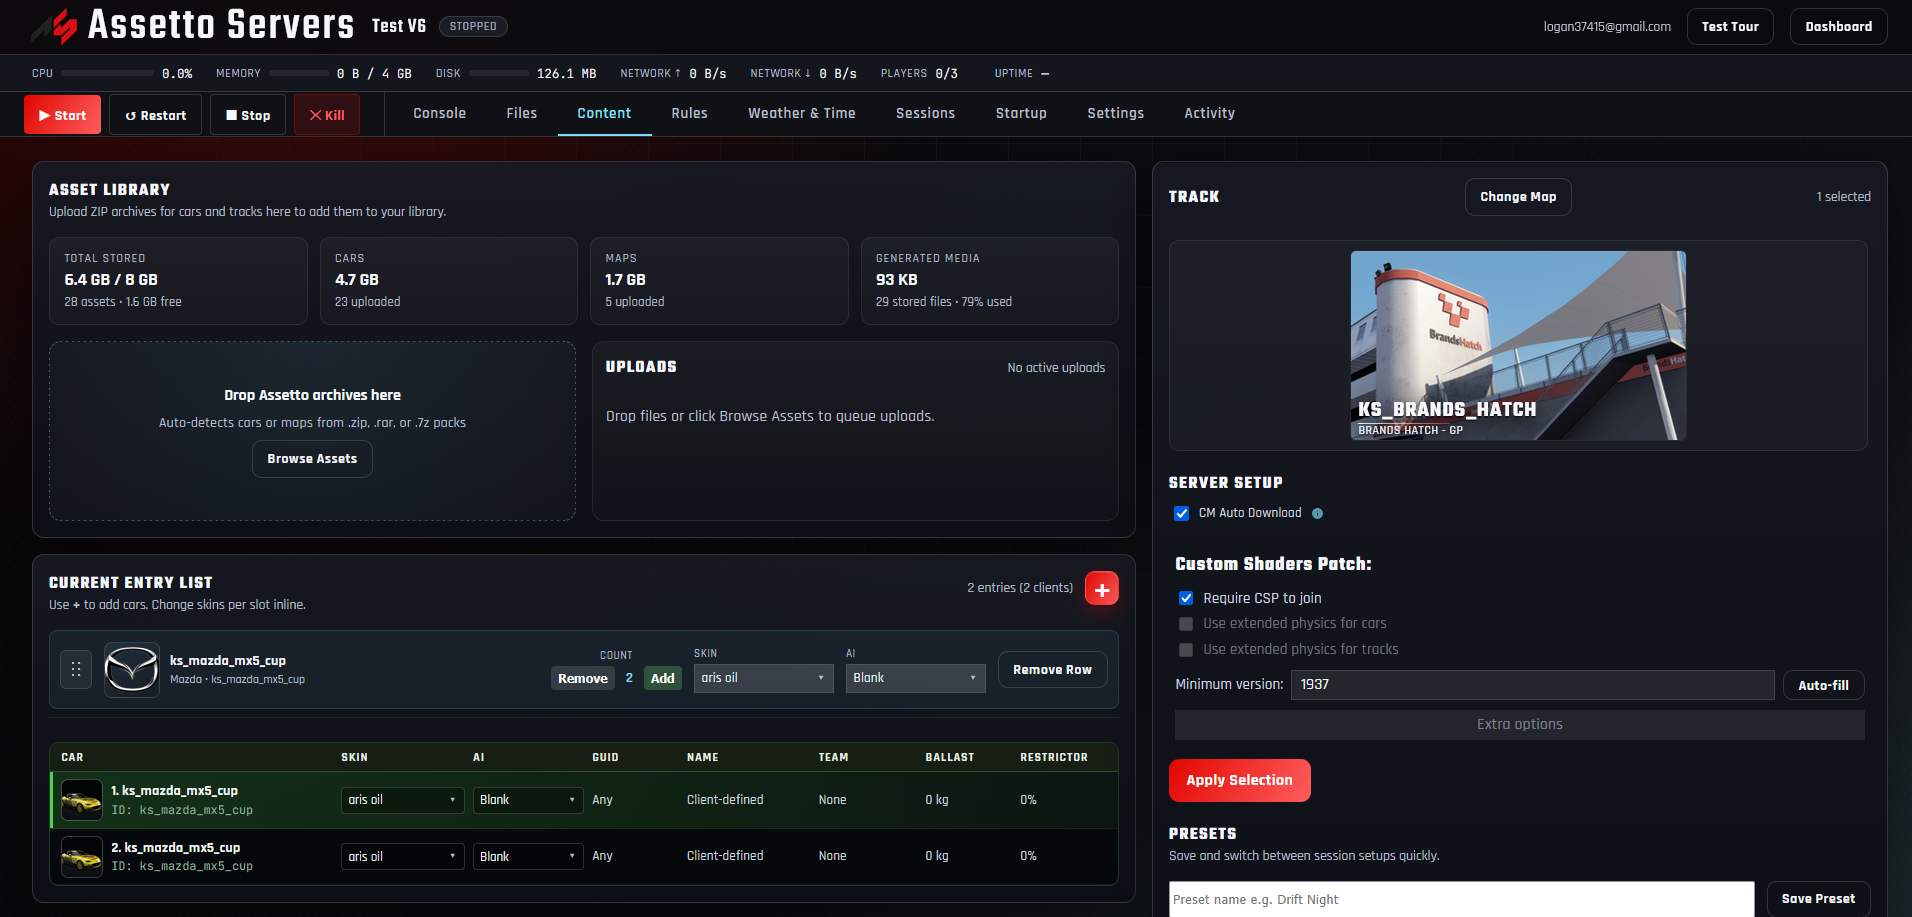Click the Mazda brand logo icon
The height and width of the screenshot is (917, 1912).
click(x=132, y=669)
